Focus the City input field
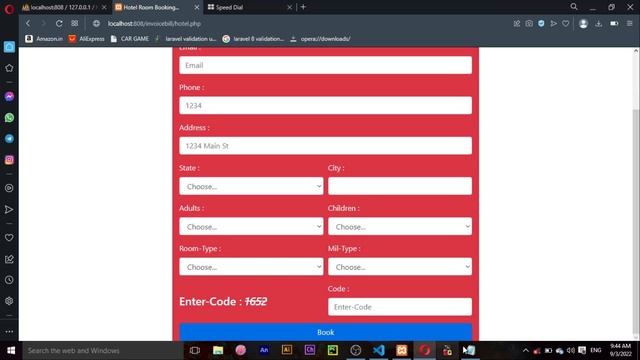The height and width of the screenshot is (360, 640). (x=400, y=186)
